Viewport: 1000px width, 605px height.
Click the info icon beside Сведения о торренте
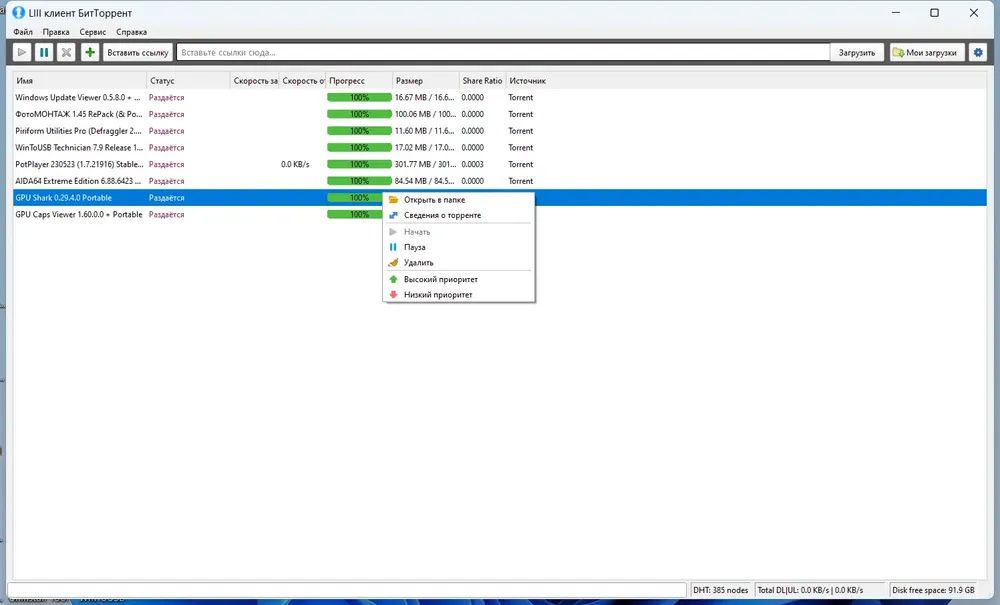click(x=393, y=215)
